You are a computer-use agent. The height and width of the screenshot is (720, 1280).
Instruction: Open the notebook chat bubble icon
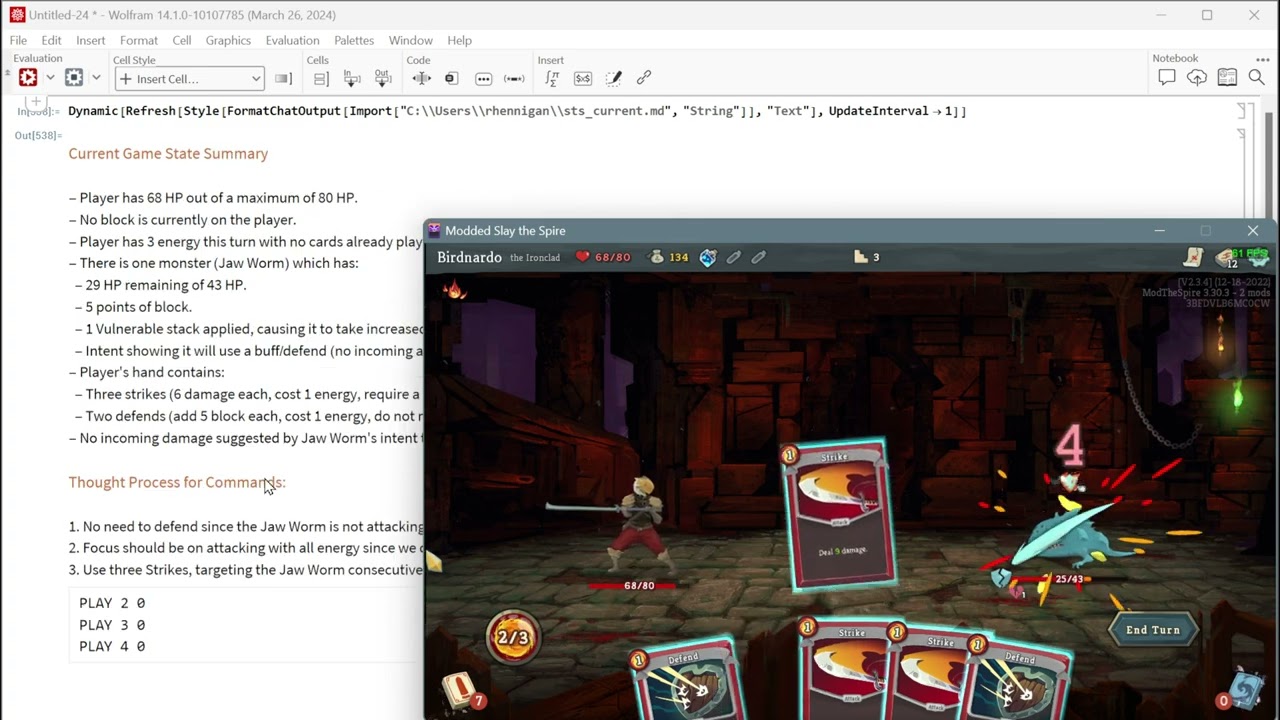click(x=1166, y=78)
